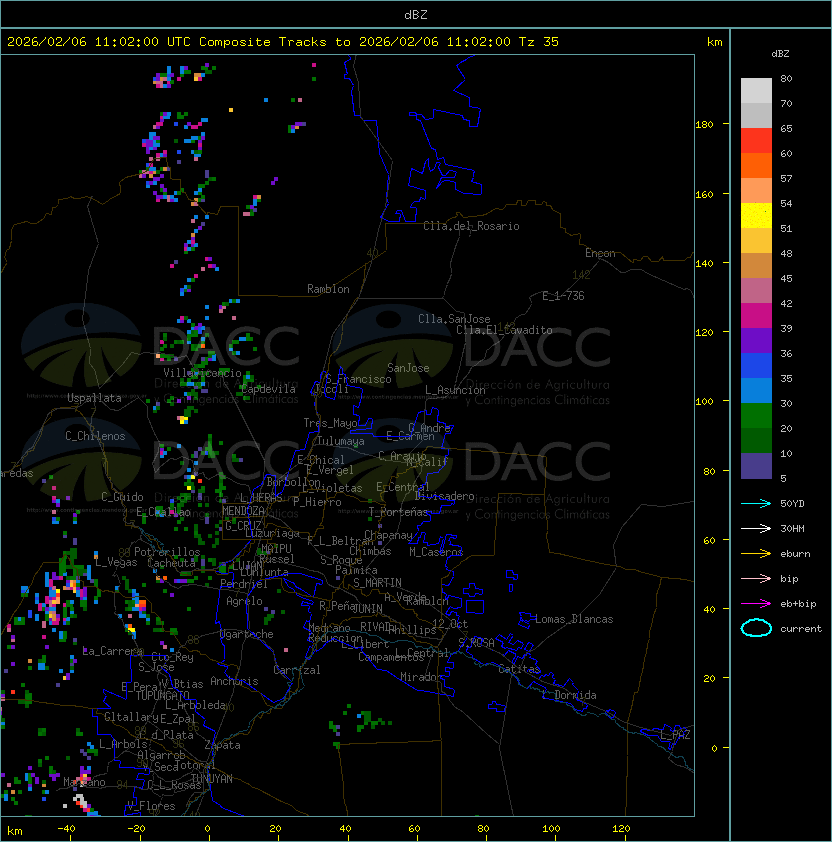Click the Lomas_Blancas location label
Viewport: 832px width, 842px height.
[x=574, y=619]
